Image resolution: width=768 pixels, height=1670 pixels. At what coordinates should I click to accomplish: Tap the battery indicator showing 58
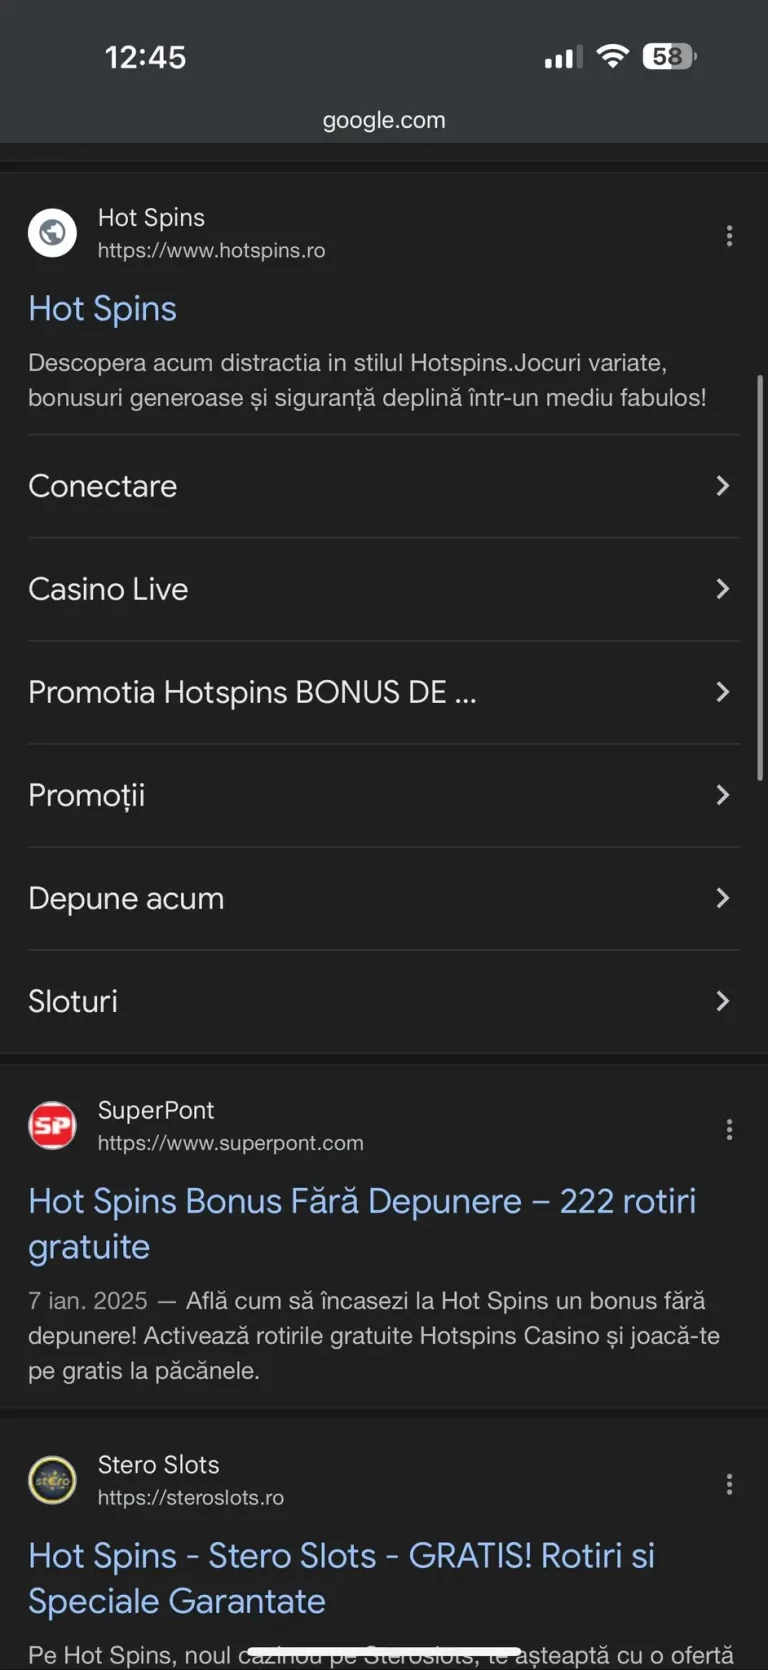coord(669,57)
